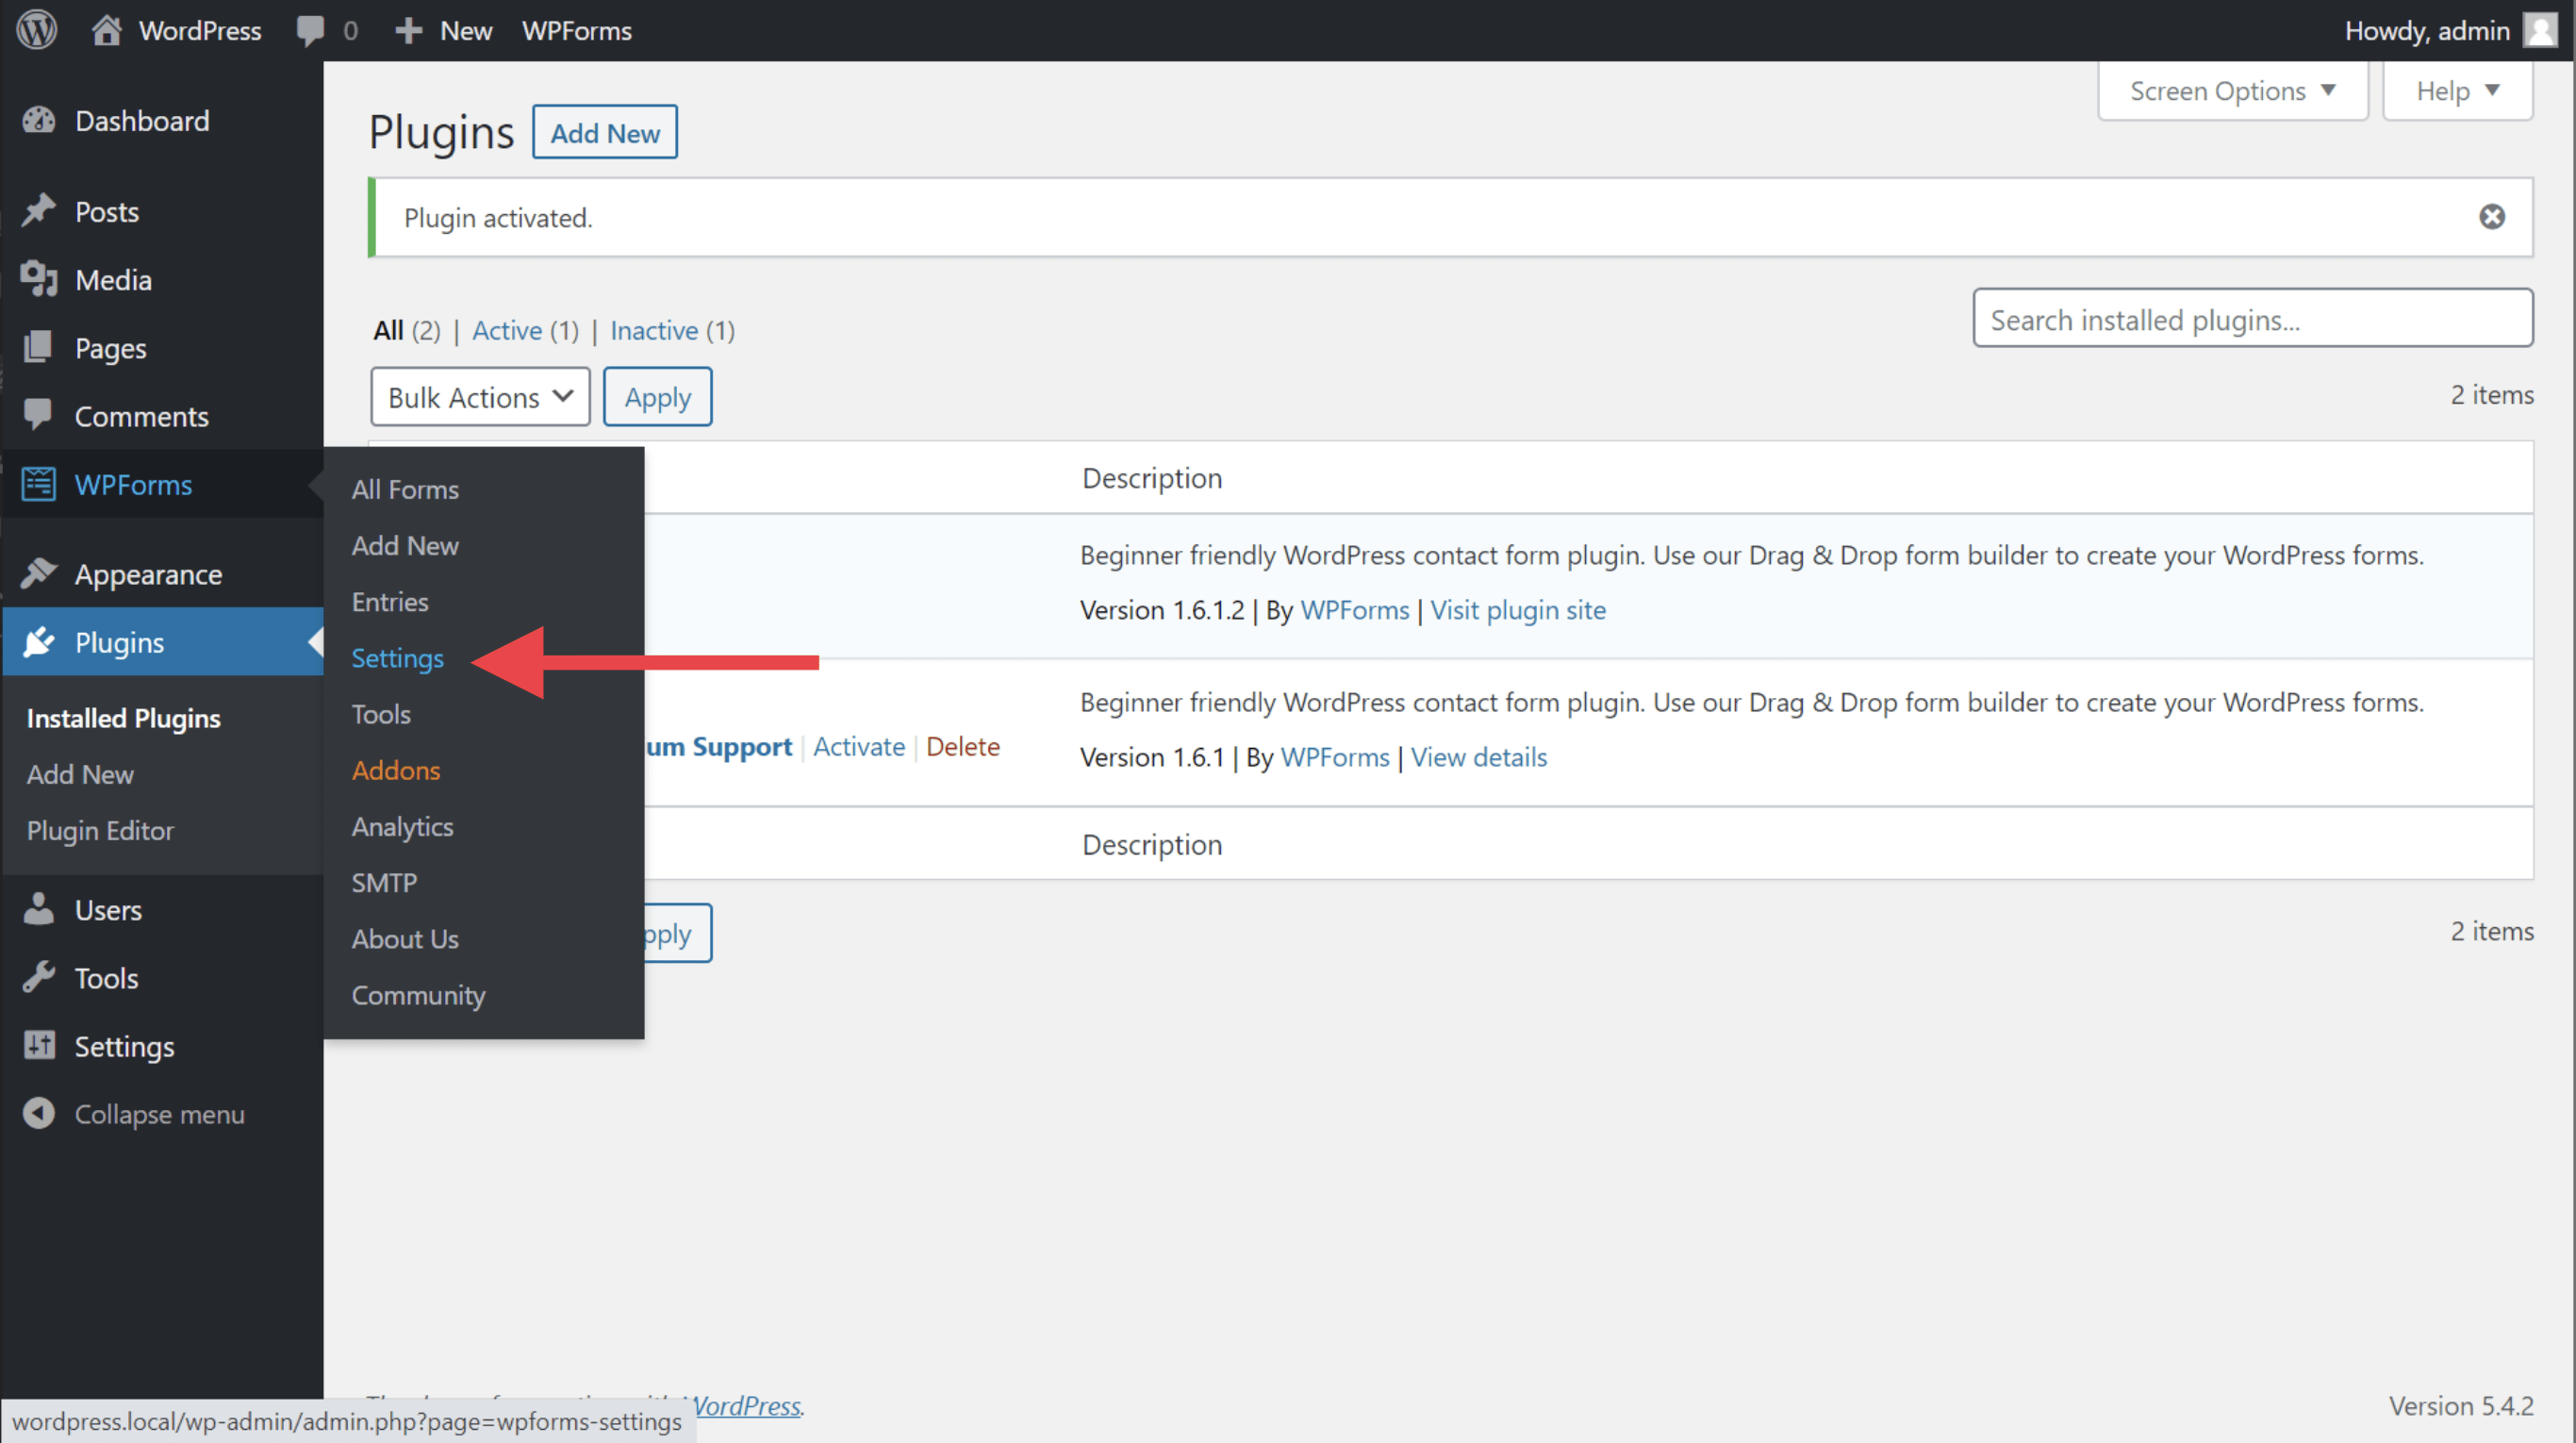This screenshot has height=1443, width=2576.
Task: Click the home icon beside WordPress site name
Action: [106, 30]
